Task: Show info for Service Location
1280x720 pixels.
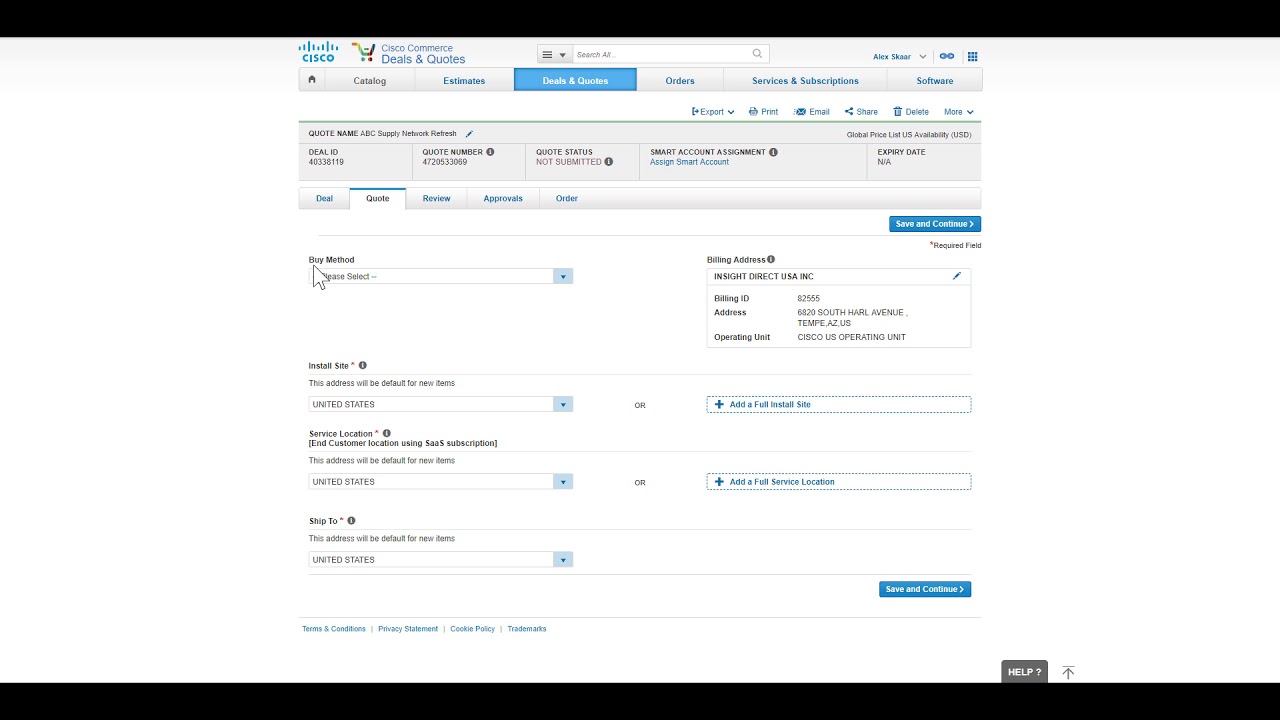Action: click(386, 434)
